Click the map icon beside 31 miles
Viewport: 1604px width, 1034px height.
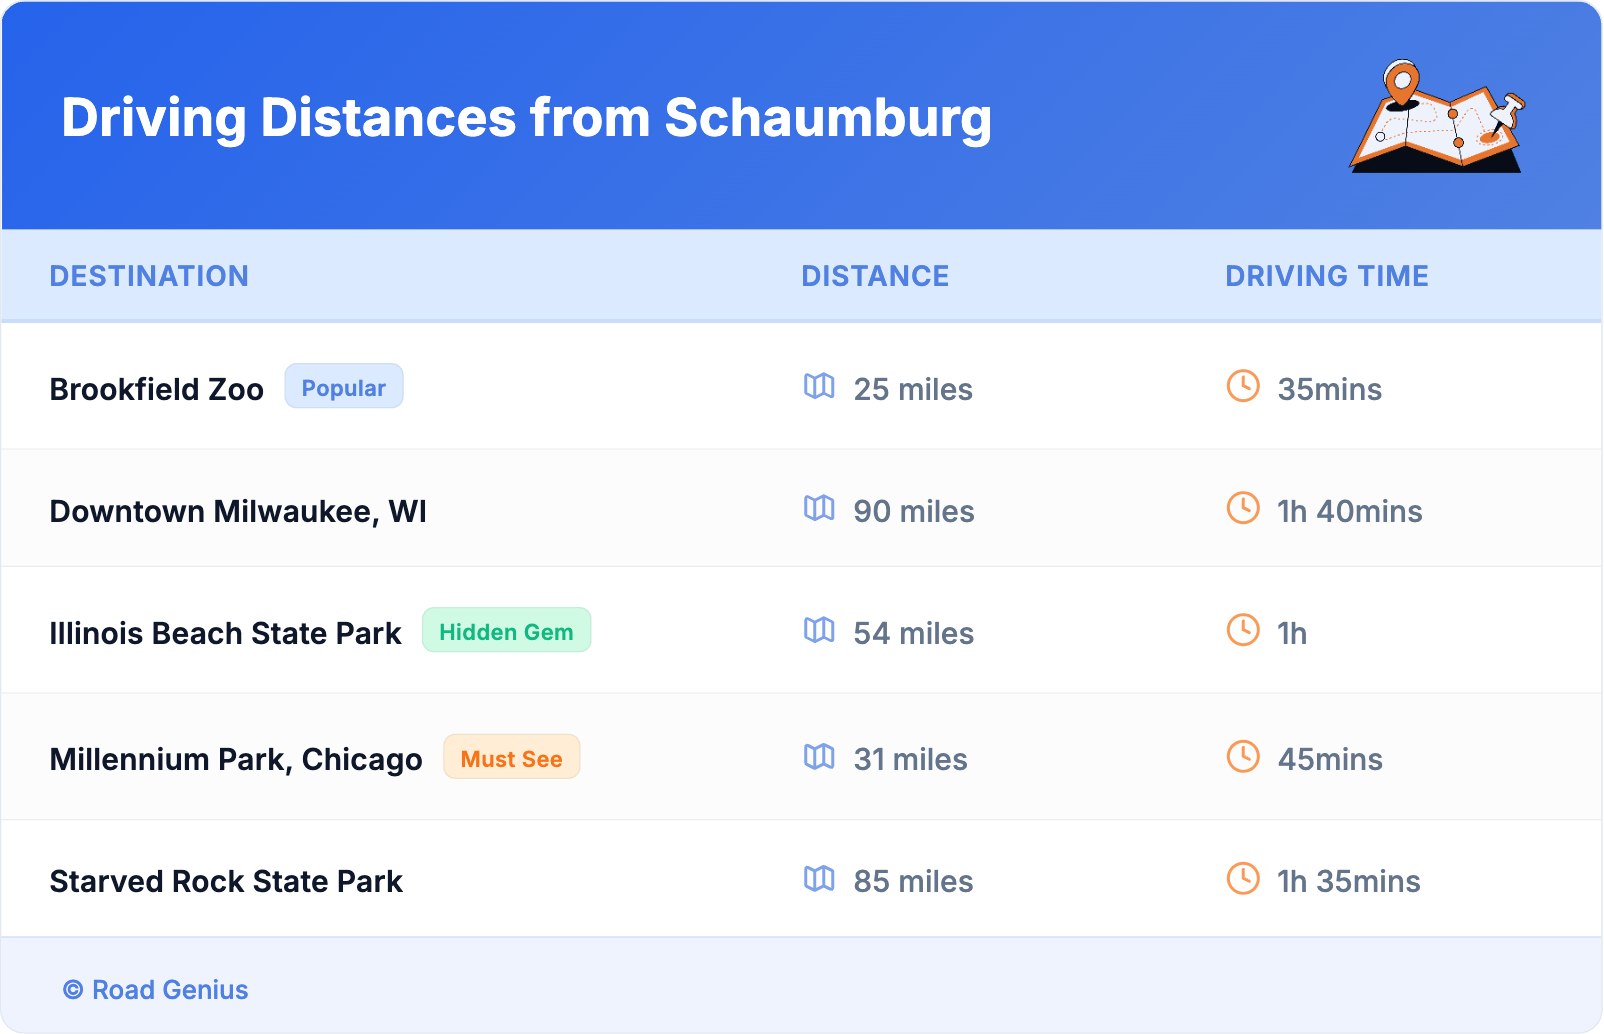pyautogui.click(x=819, y=756)
